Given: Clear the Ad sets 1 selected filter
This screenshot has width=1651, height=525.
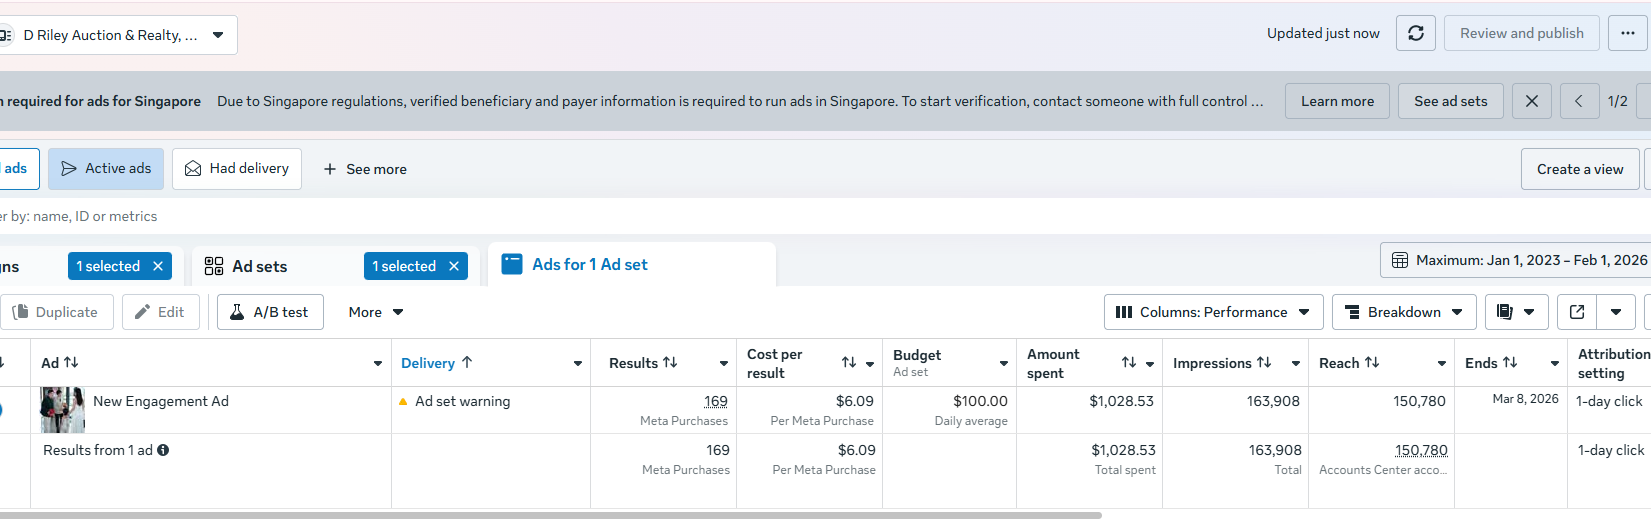Looking at the screenshot, I should tap(454, 266).
